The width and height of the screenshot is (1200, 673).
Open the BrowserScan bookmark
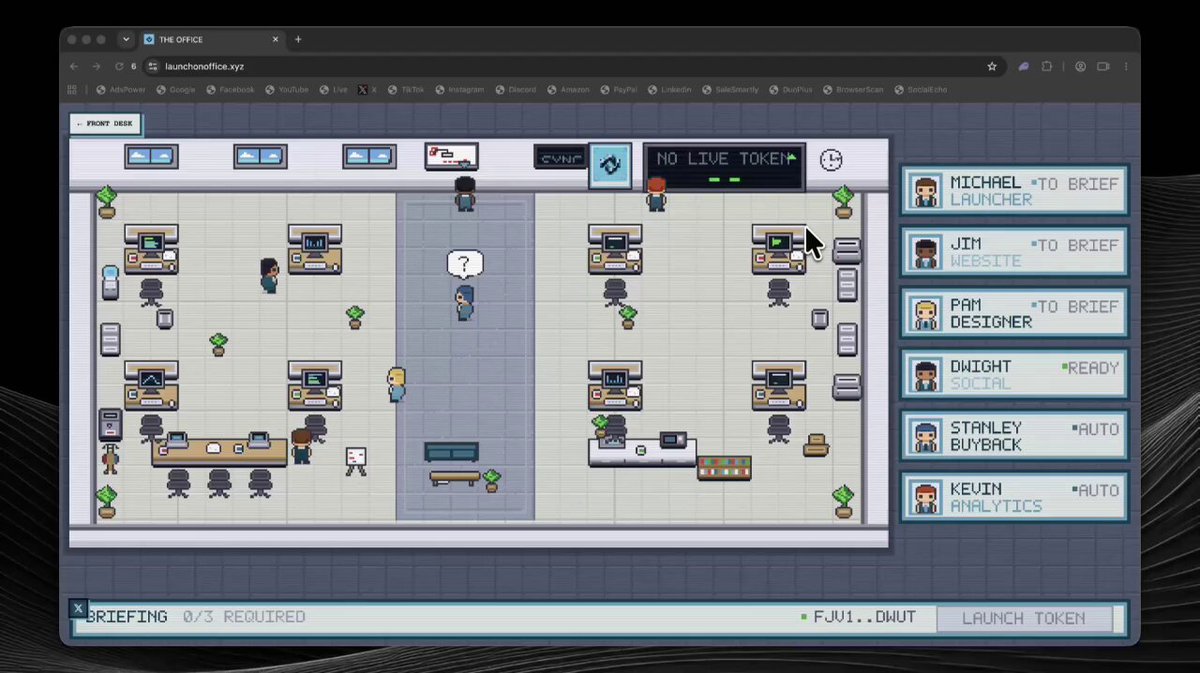point(853,90)
